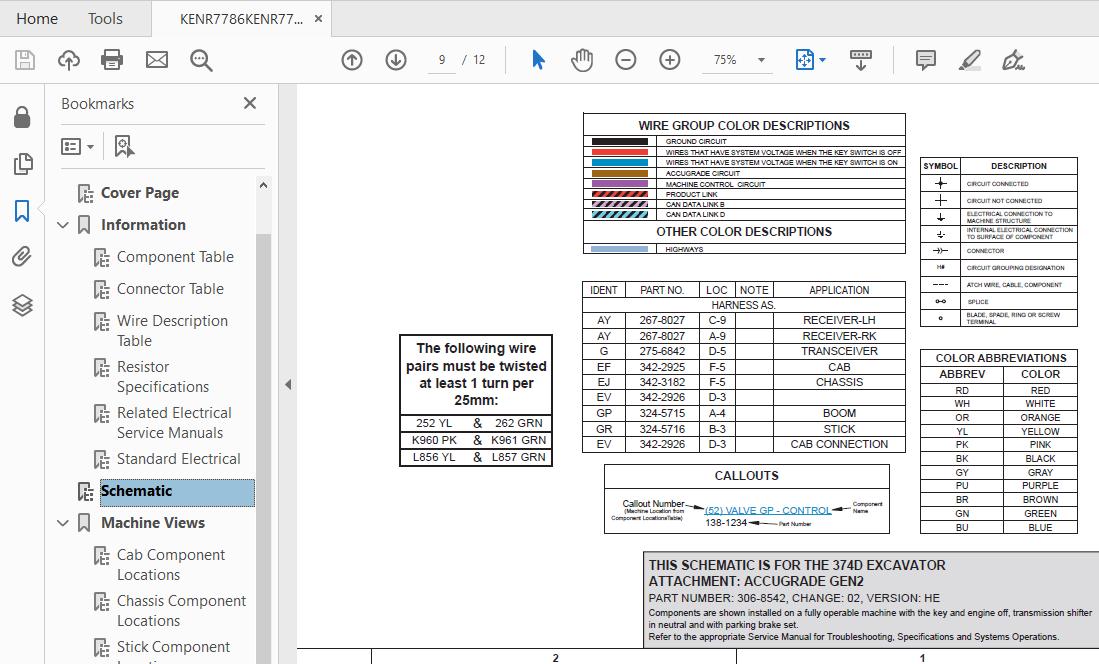Click the upload to cloud icon
The image size is (1099, 664).
(x=69, y=60)
